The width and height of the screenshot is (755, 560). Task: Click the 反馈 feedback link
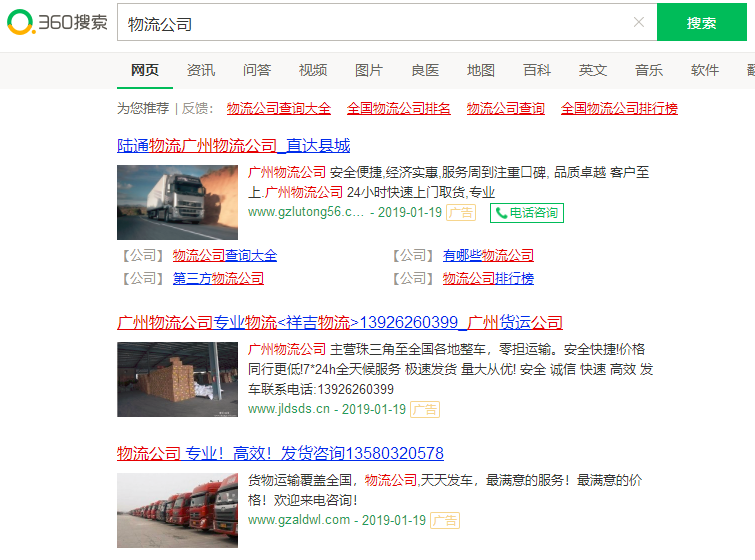tap(196, 108)
